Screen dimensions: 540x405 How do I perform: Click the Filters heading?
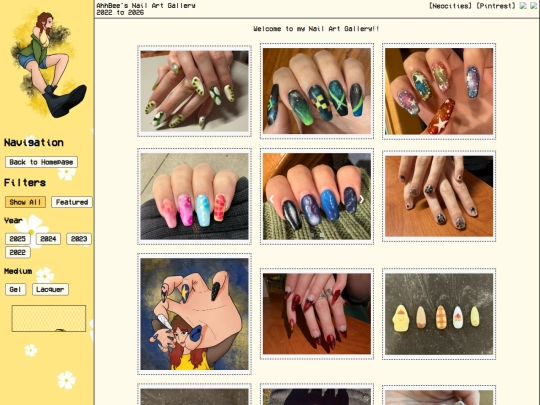click(25, 183)
